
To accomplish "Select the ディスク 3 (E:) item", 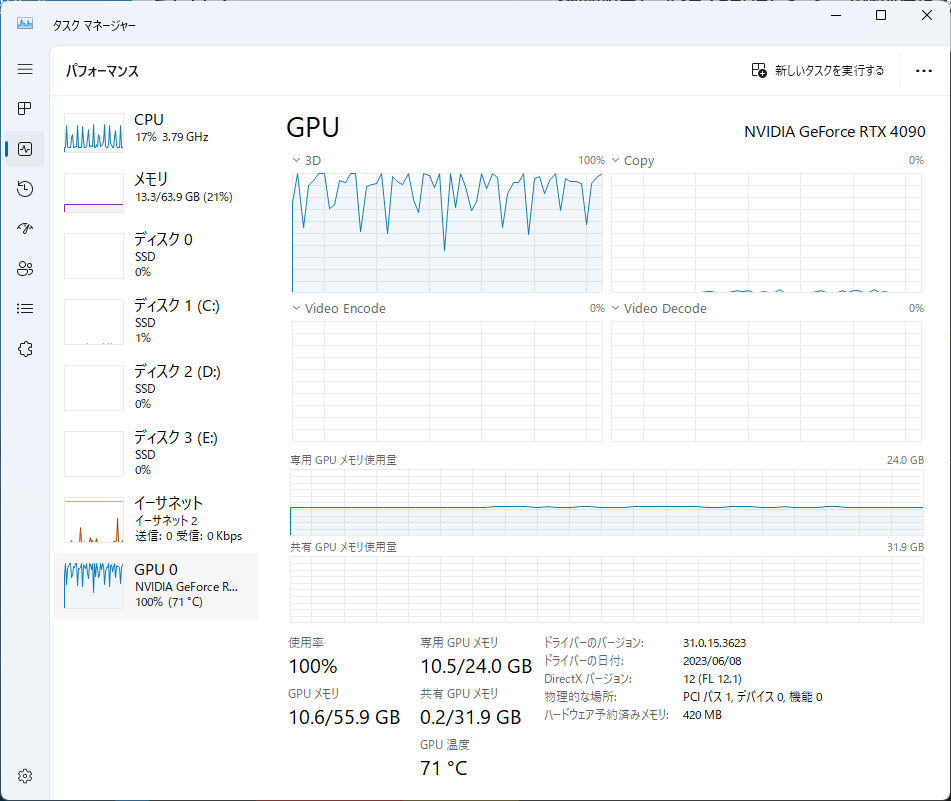I will (x=156, y=453).
